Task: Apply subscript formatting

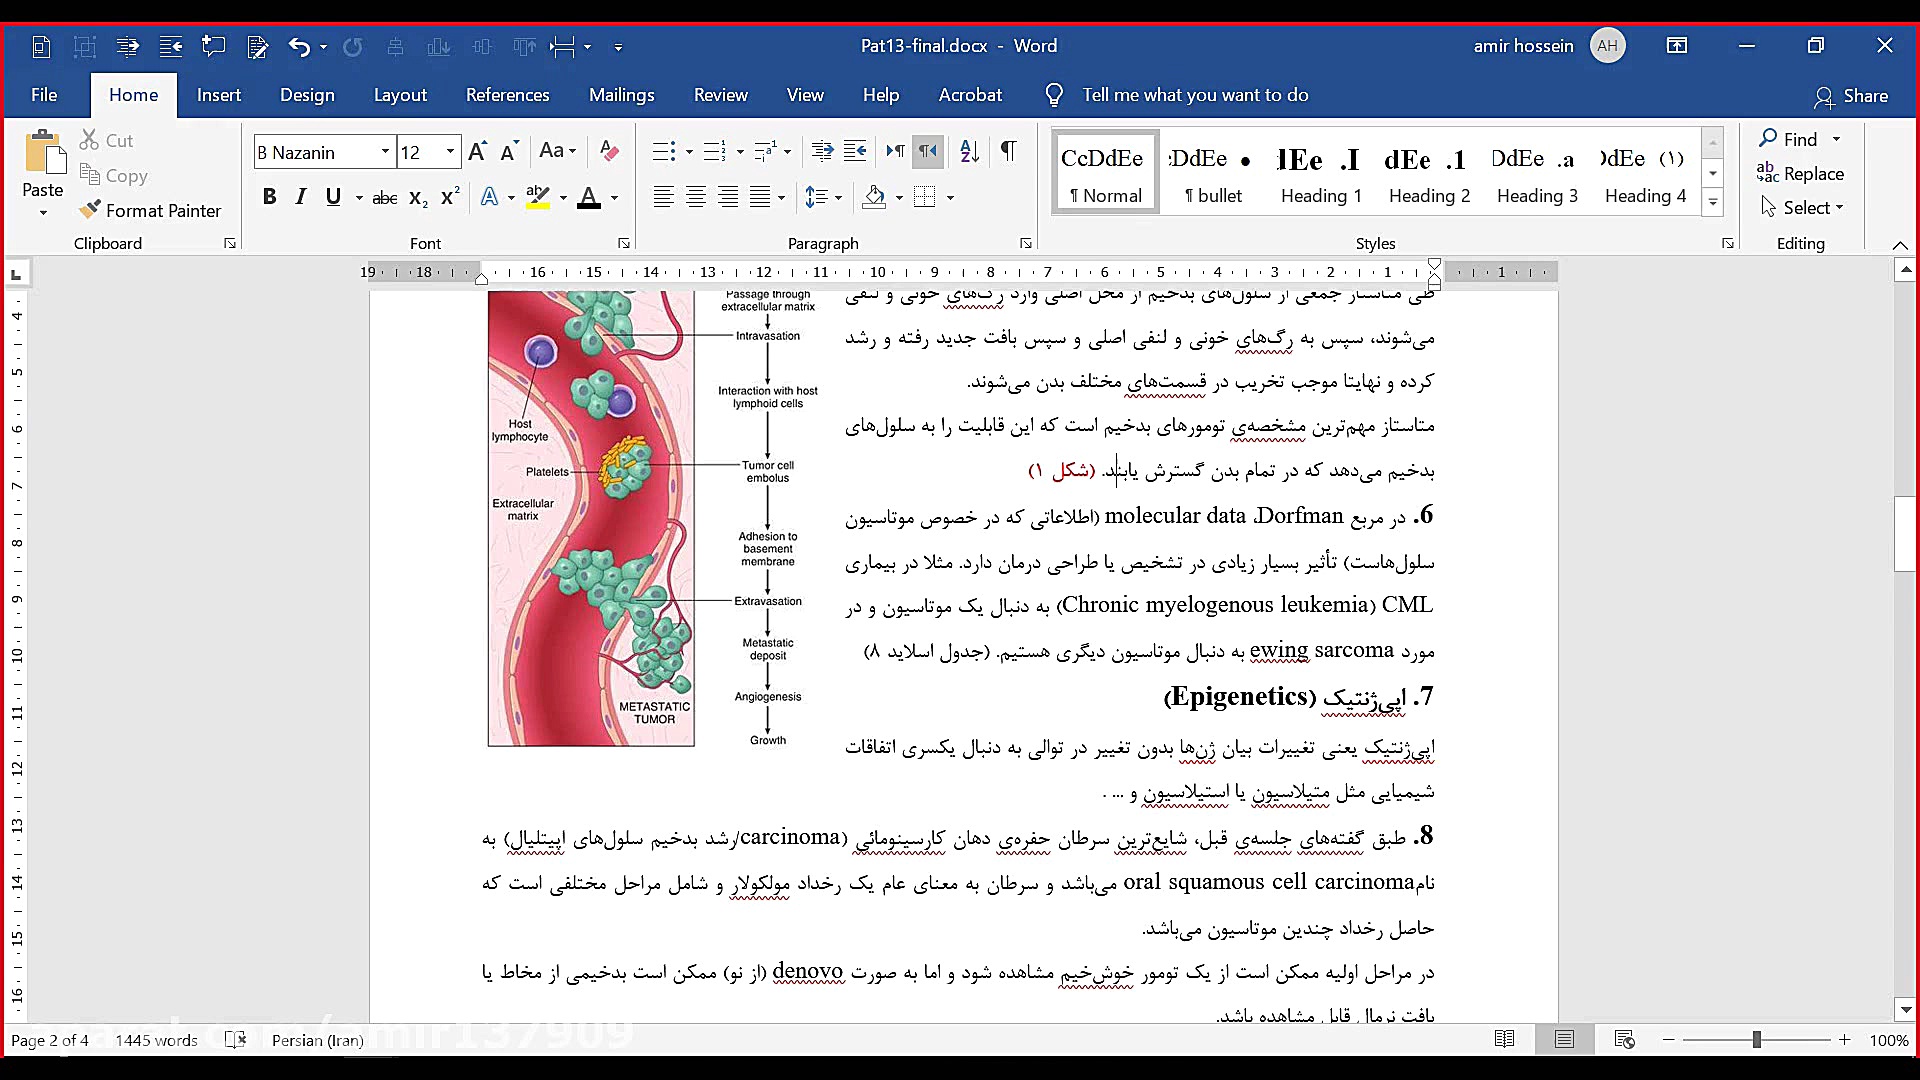Action: click(417, 197)
